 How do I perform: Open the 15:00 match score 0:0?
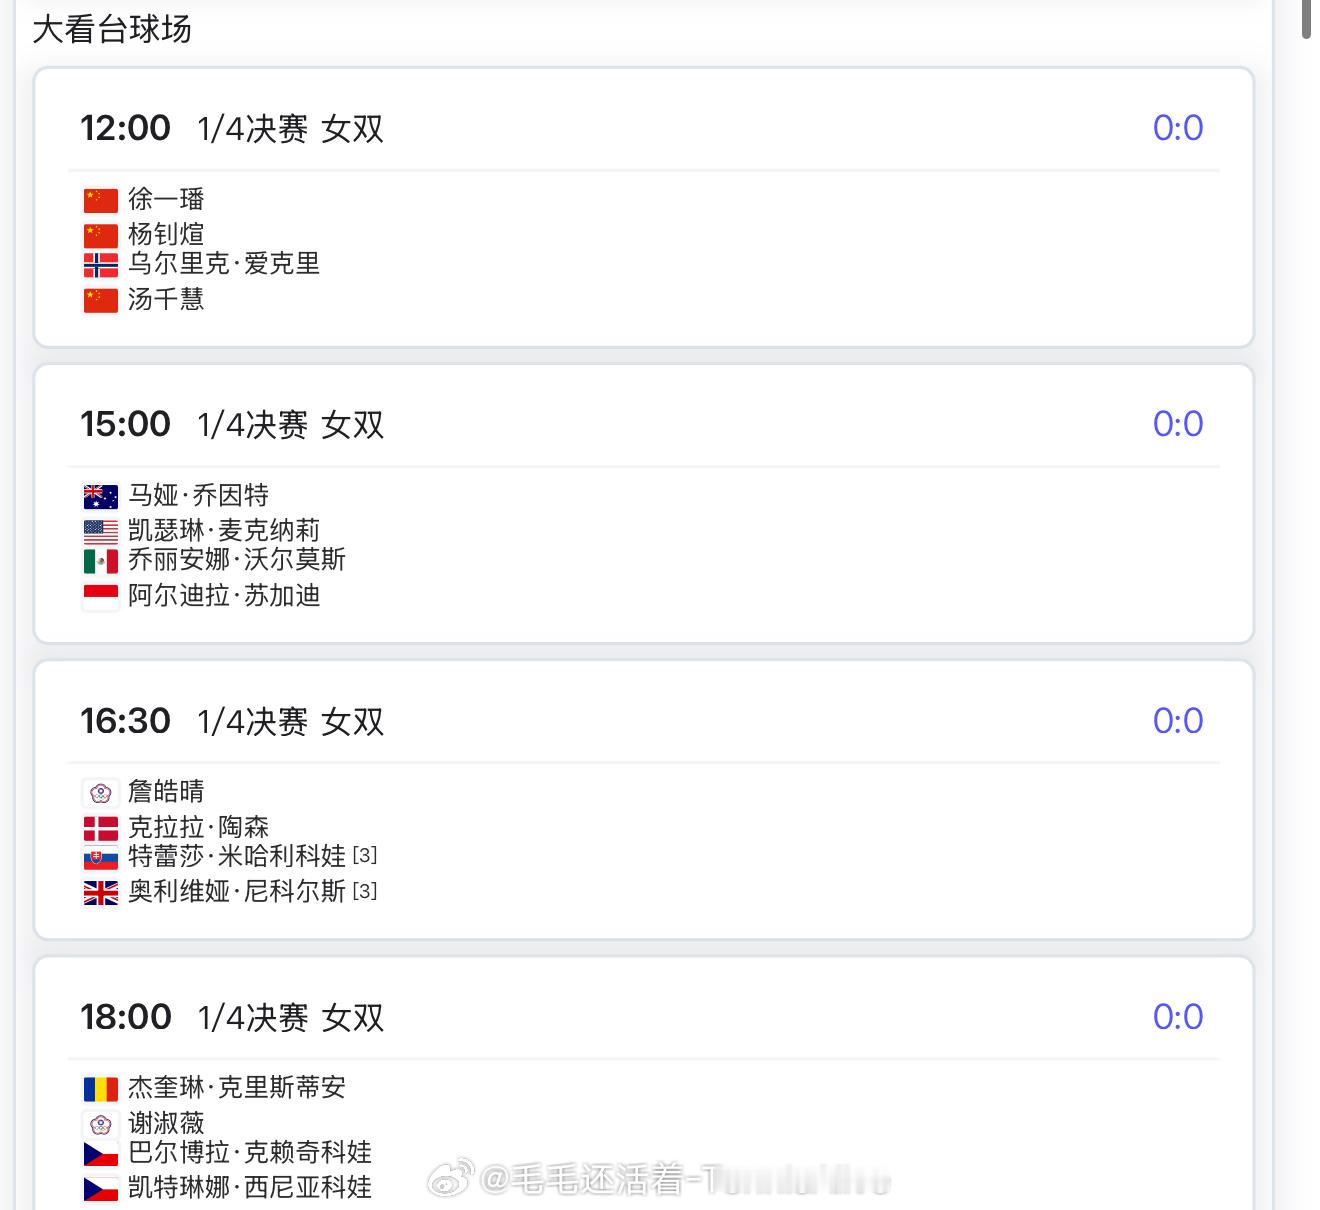1178,424
